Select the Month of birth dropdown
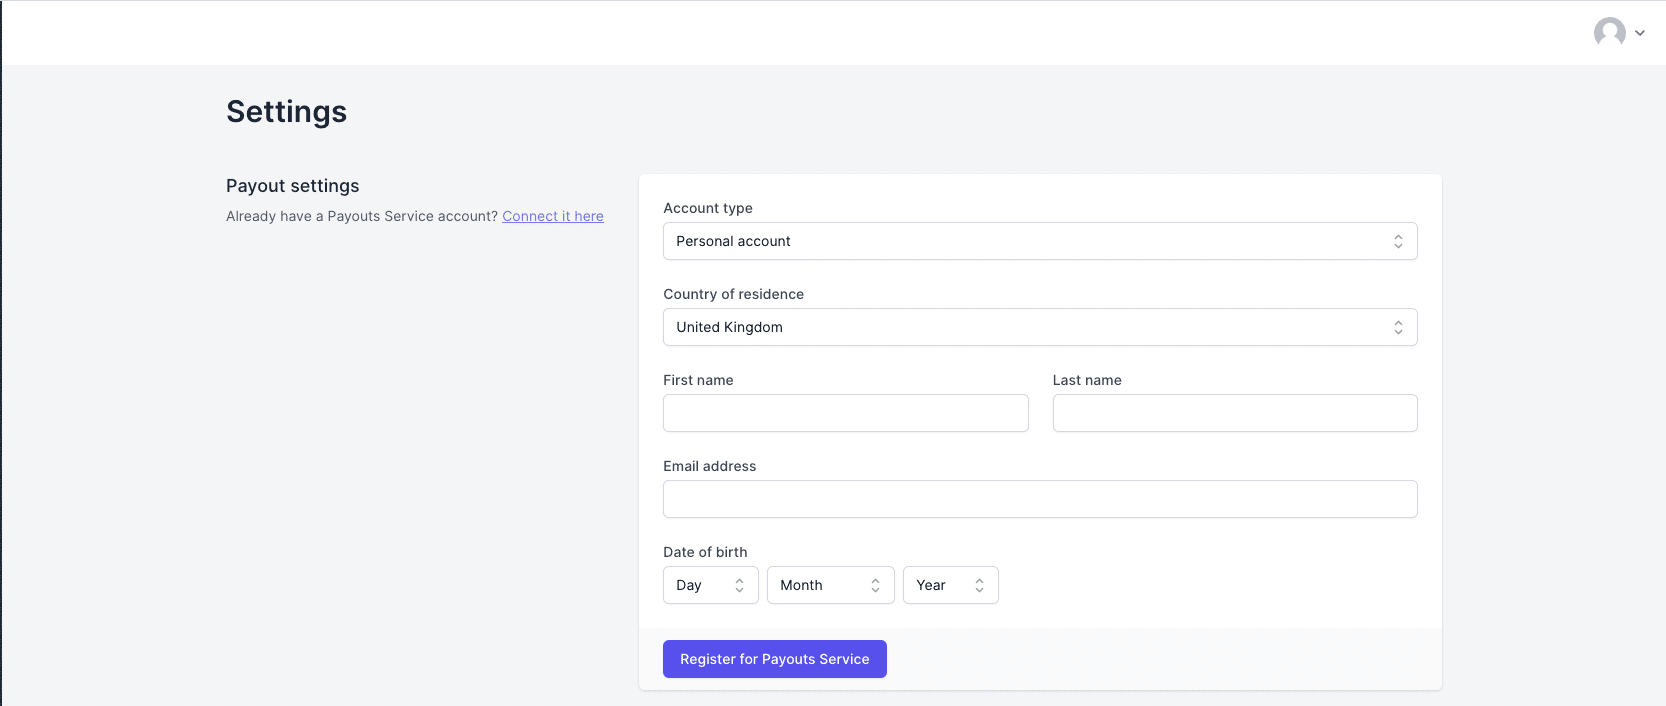 [x=831, y=585]
